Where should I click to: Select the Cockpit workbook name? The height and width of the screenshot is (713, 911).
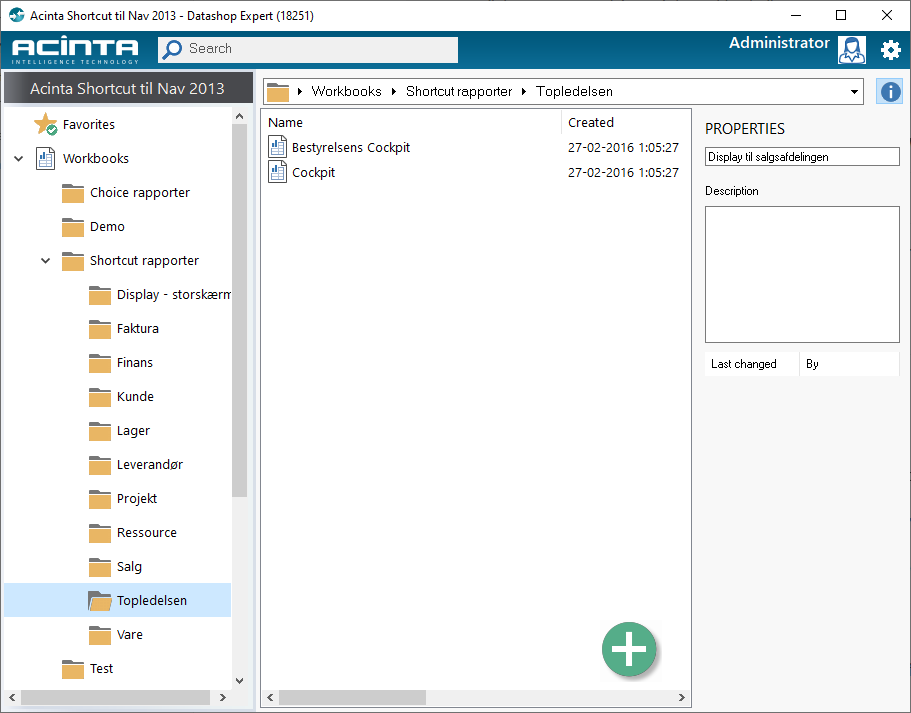(x=314, y=173)
